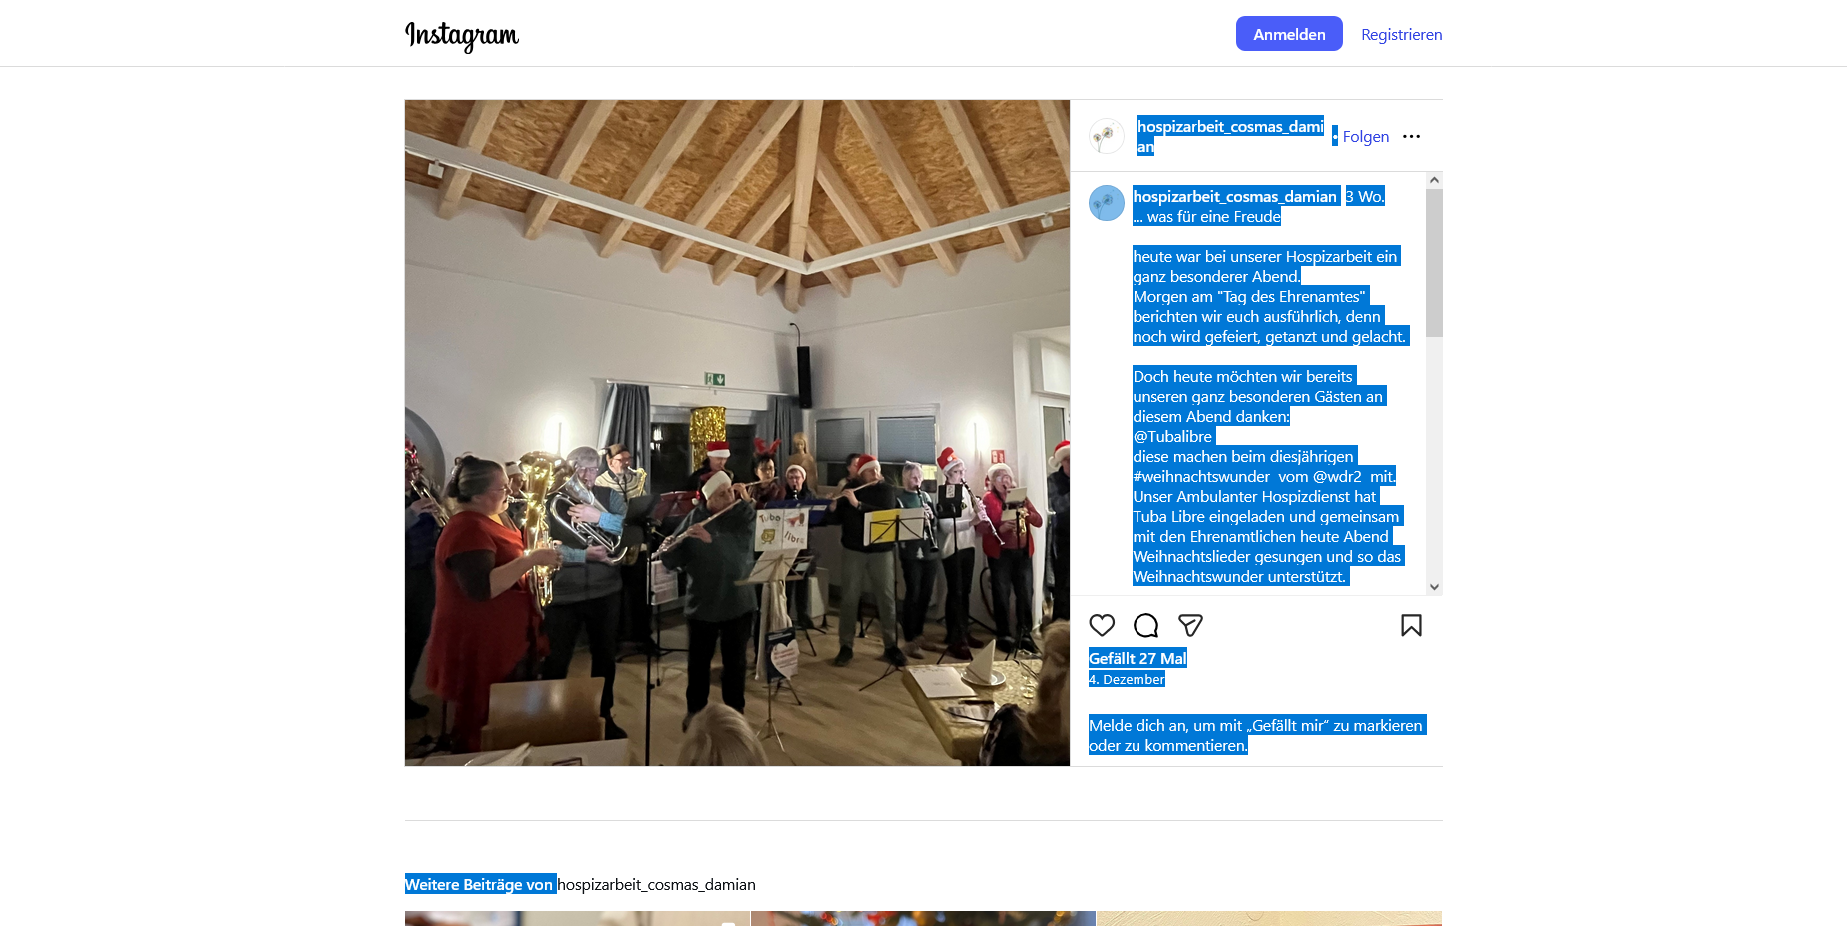1848x926 pixels.
Task: Click the Anmelden button
Action: tap(1289, 34)
